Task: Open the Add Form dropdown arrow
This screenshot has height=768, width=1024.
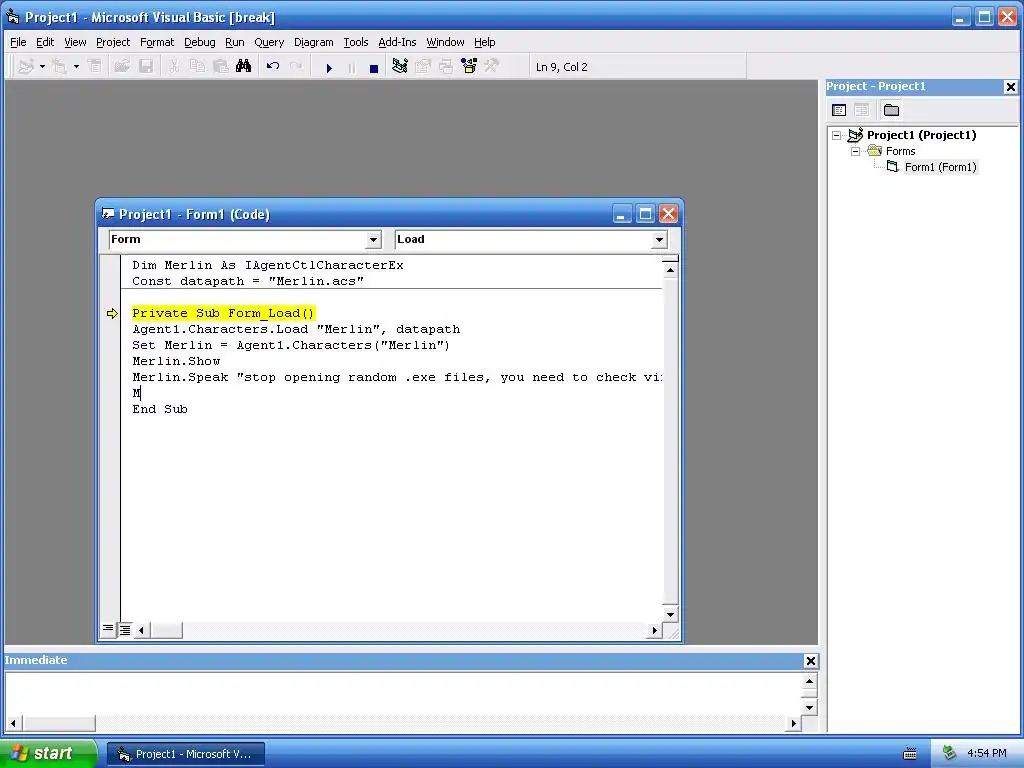Action: coord(76,67)
